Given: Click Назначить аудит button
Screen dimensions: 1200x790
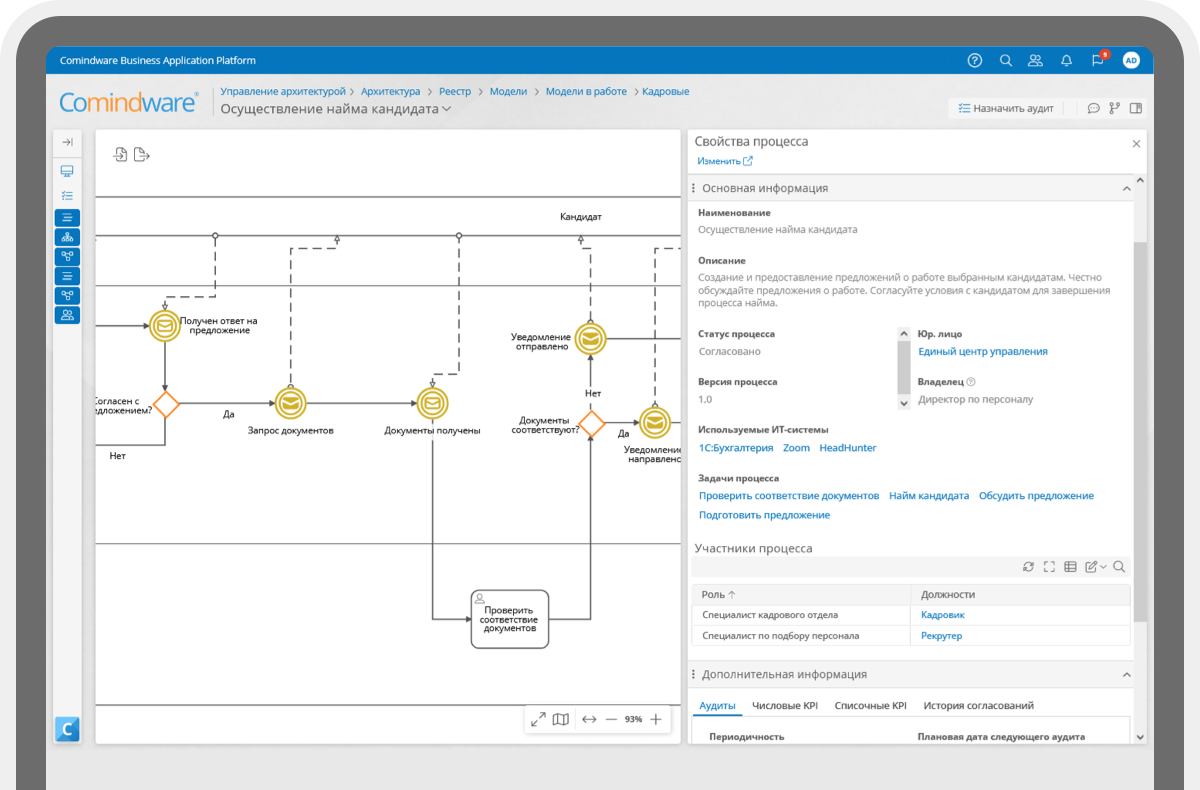Looking at the screenshot, I should pyautogui.click(x=1006, y=108).
